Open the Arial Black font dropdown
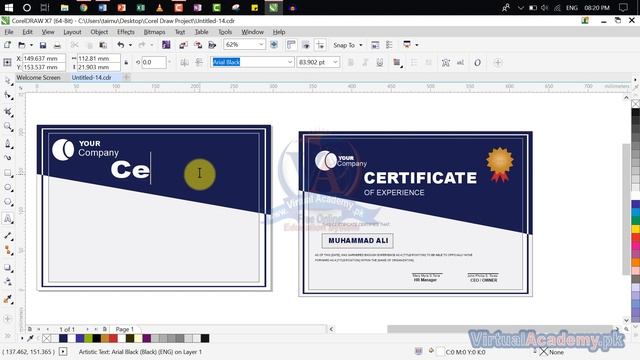Viewport: 640px width, 360px height. pos(290,62)
